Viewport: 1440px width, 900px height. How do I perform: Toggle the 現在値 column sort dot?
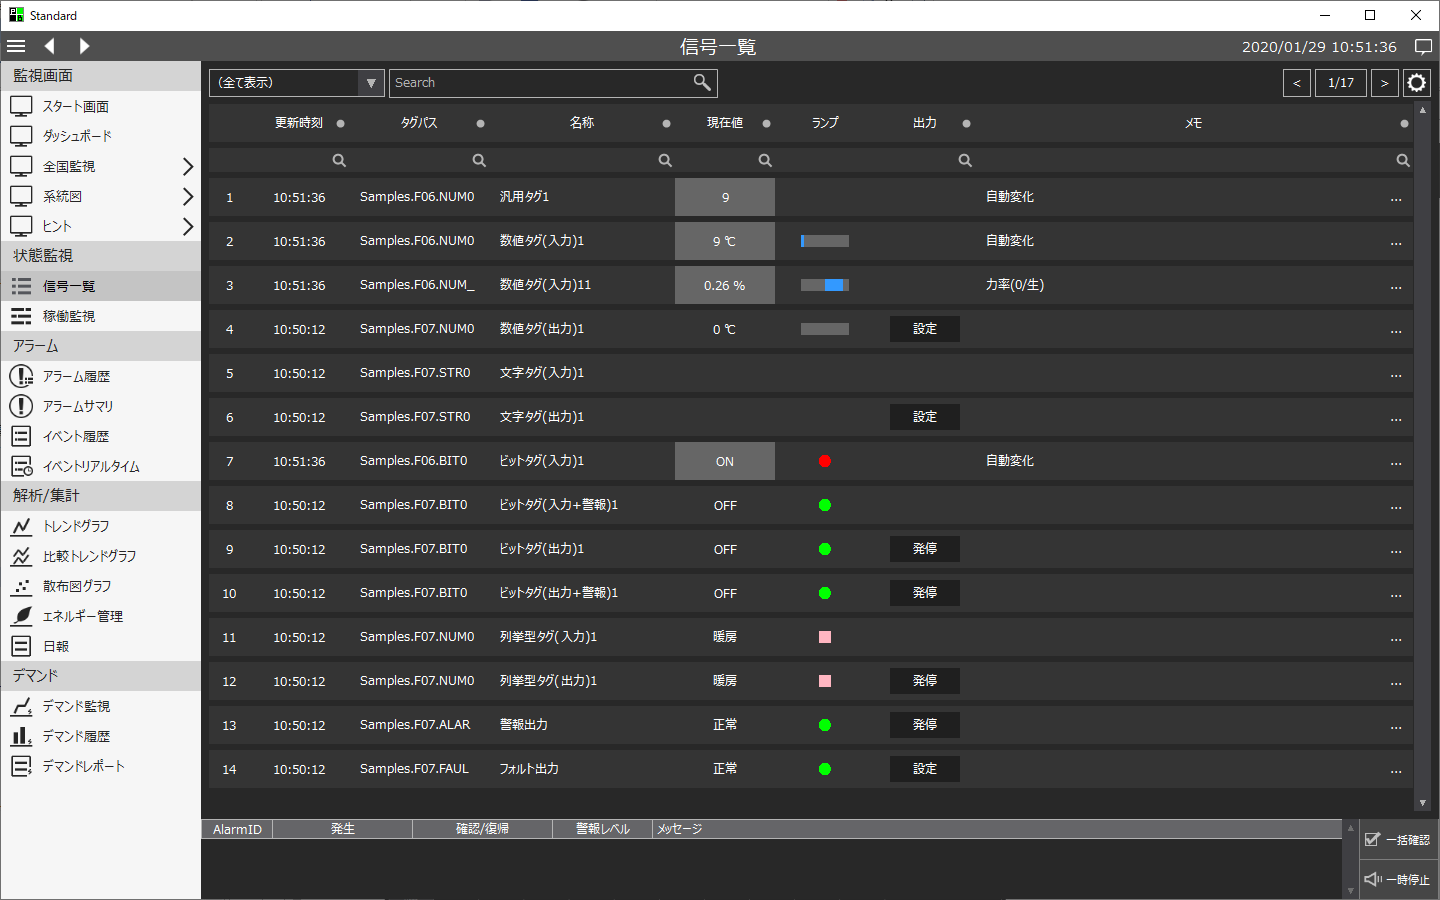(766, 124)
